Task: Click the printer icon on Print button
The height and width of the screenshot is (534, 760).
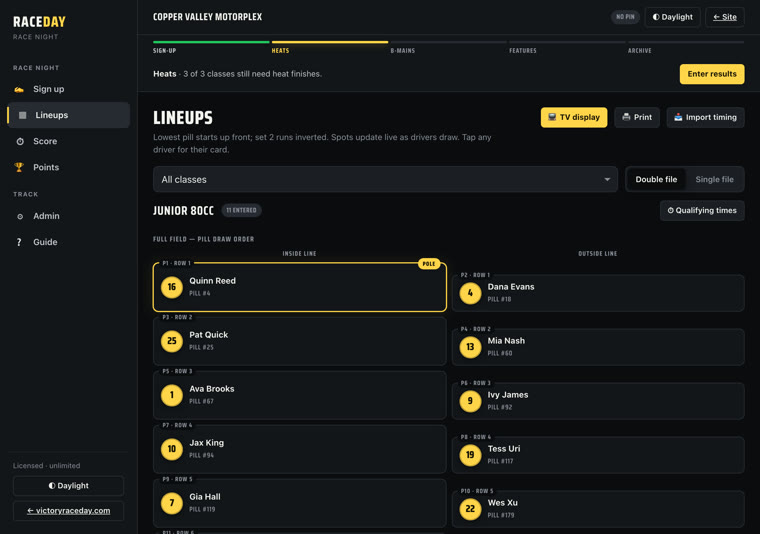Action: point(626,117)
